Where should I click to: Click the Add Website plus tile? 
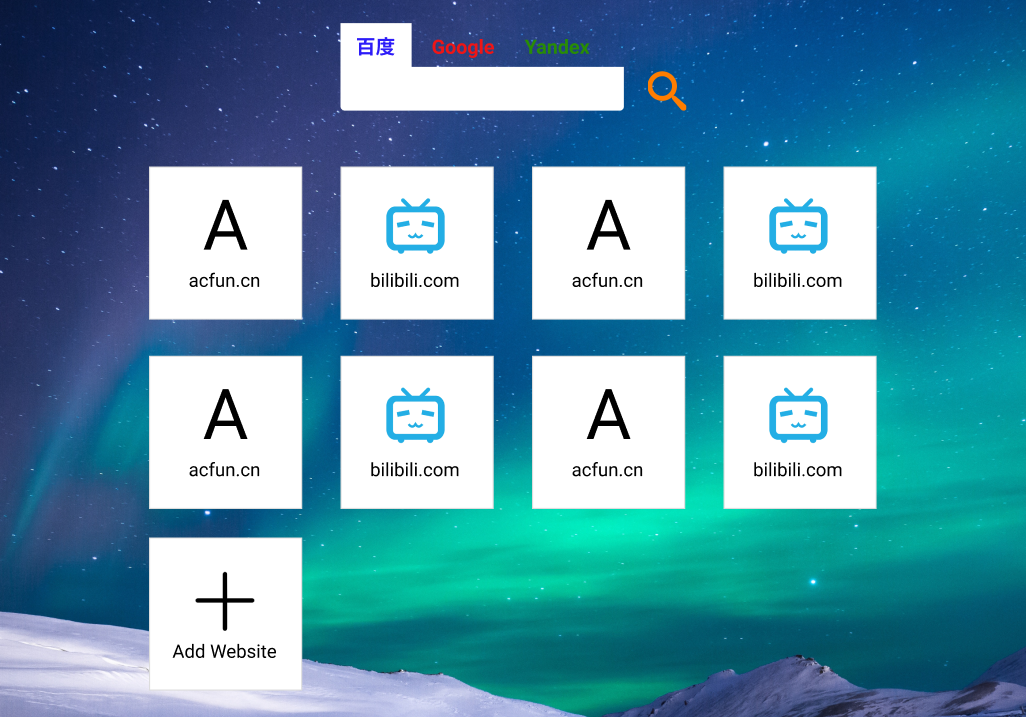click(225, 614)
